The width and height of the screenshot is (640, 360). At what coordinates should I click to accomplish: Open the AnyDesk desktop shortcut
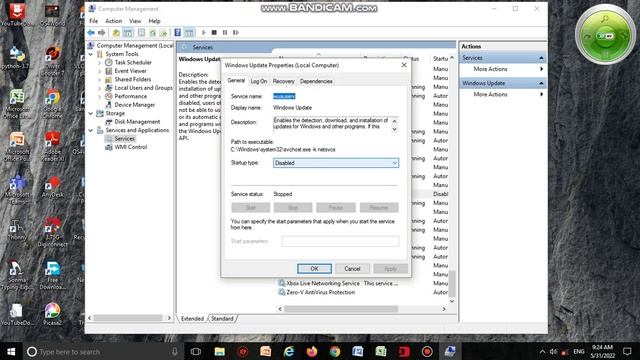coord(52,187)
